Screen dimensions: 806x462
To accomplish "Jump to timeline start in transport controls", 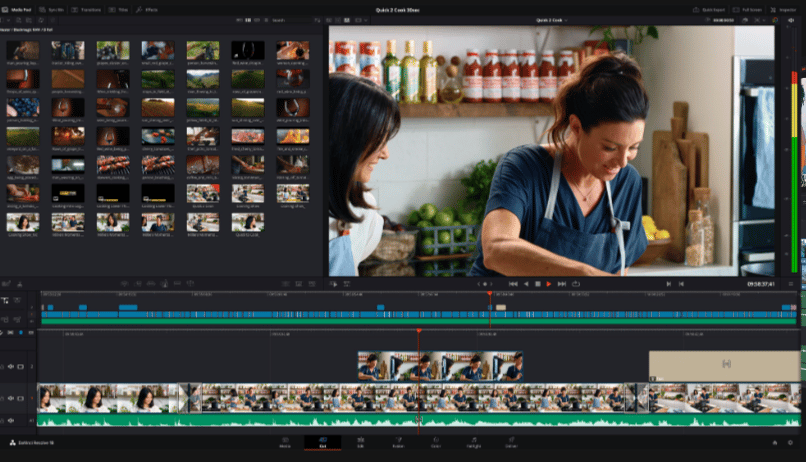I will [513, 284].
